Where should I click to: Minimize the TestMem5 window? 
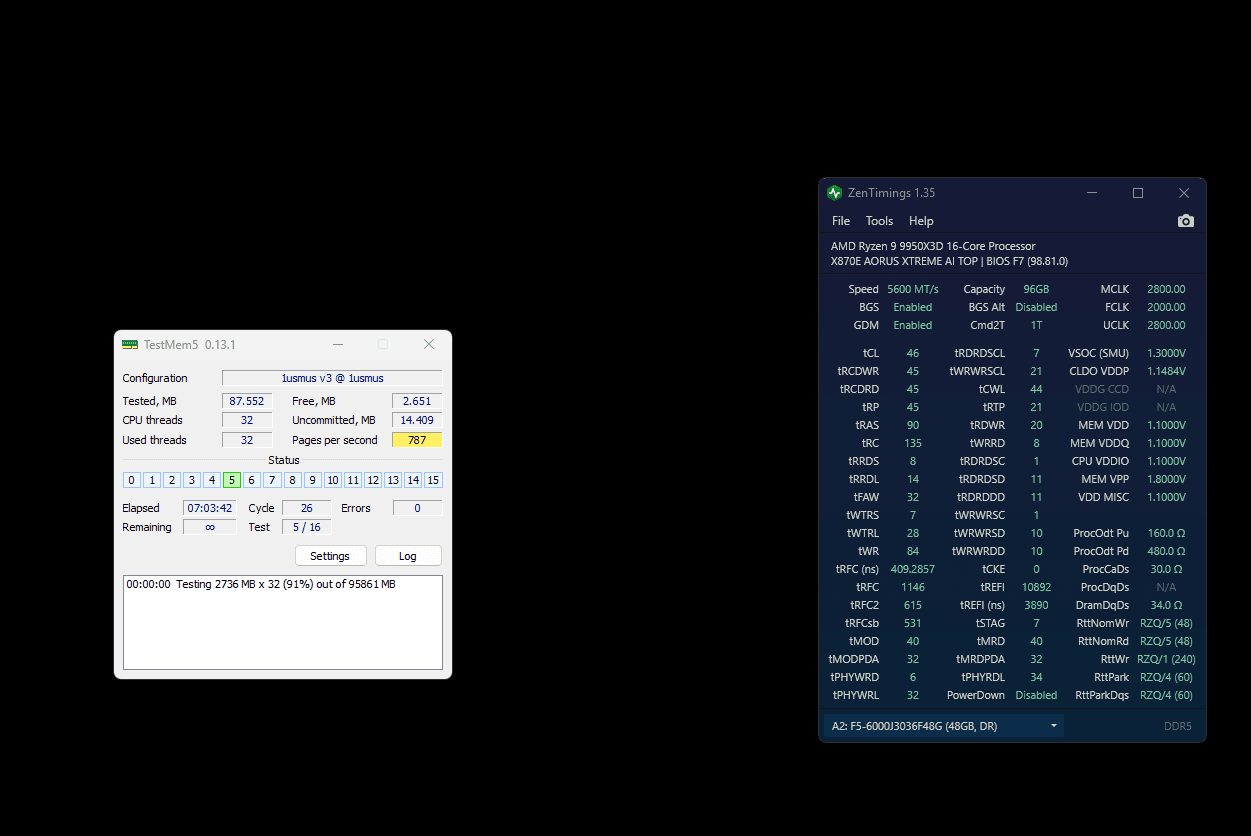tap(337, 344)
